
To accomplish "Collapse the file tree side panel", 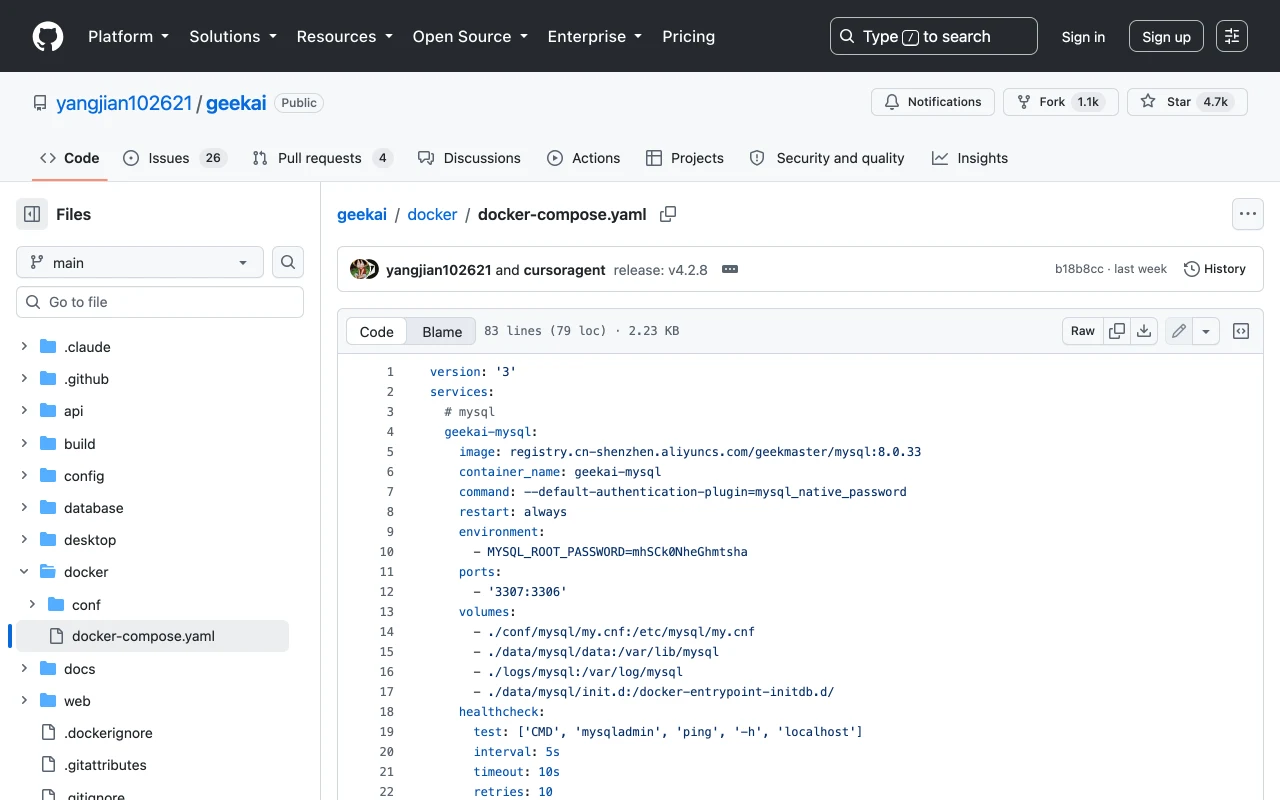I will [32, 214].
